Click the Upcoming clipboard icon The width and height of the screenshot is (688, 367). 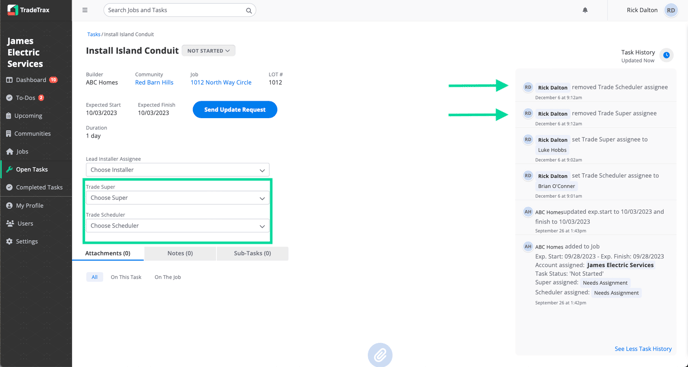coord(9,116)
